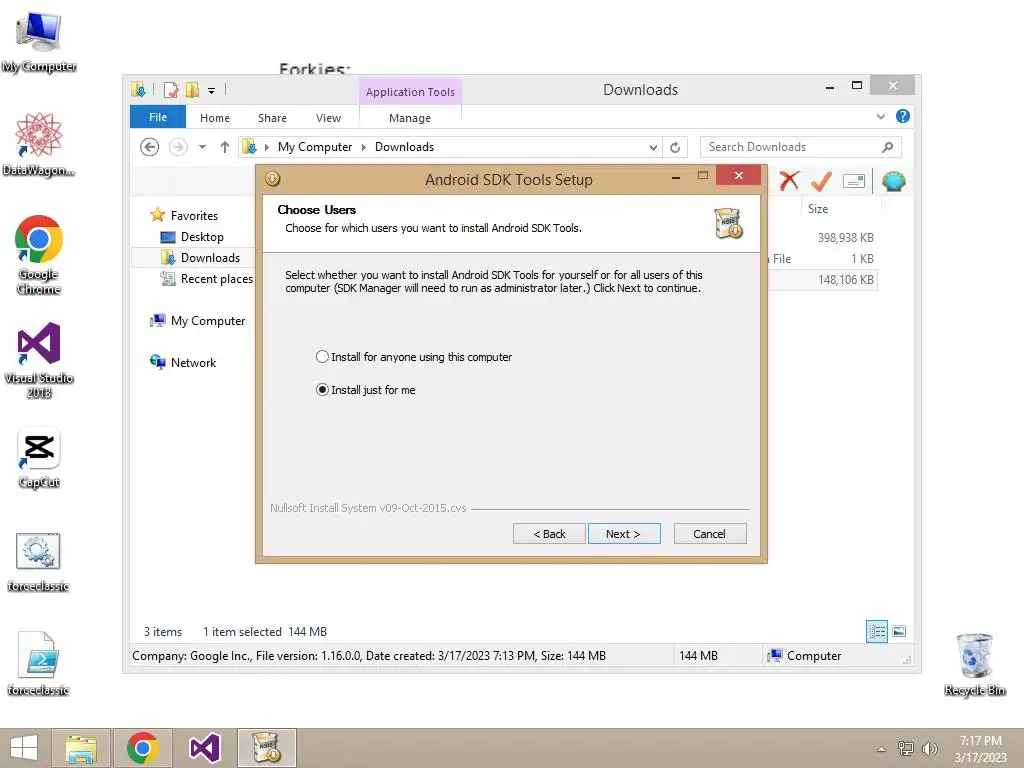
Task: Open File Explorer from taskbar
Action: 81,748
